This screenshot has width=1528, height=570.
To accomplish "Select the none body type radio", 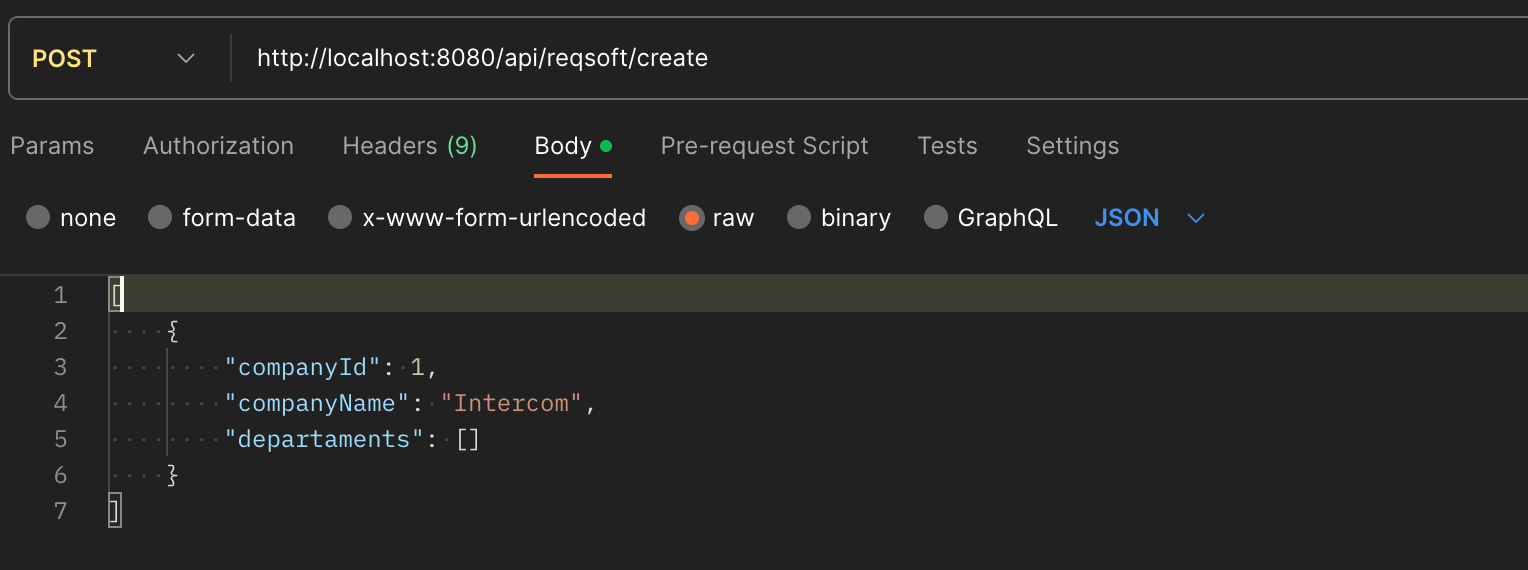I will tap(38, 218).
